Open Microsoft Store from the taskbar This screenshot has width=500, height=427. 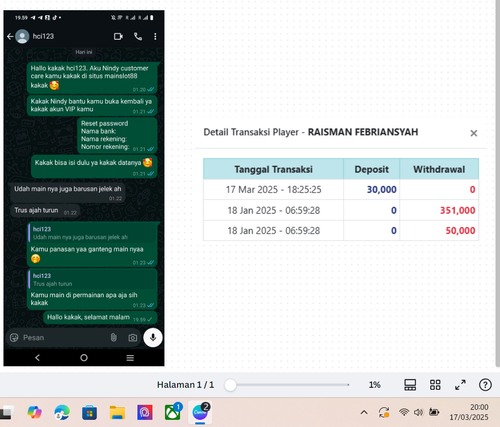coord(90,413)
